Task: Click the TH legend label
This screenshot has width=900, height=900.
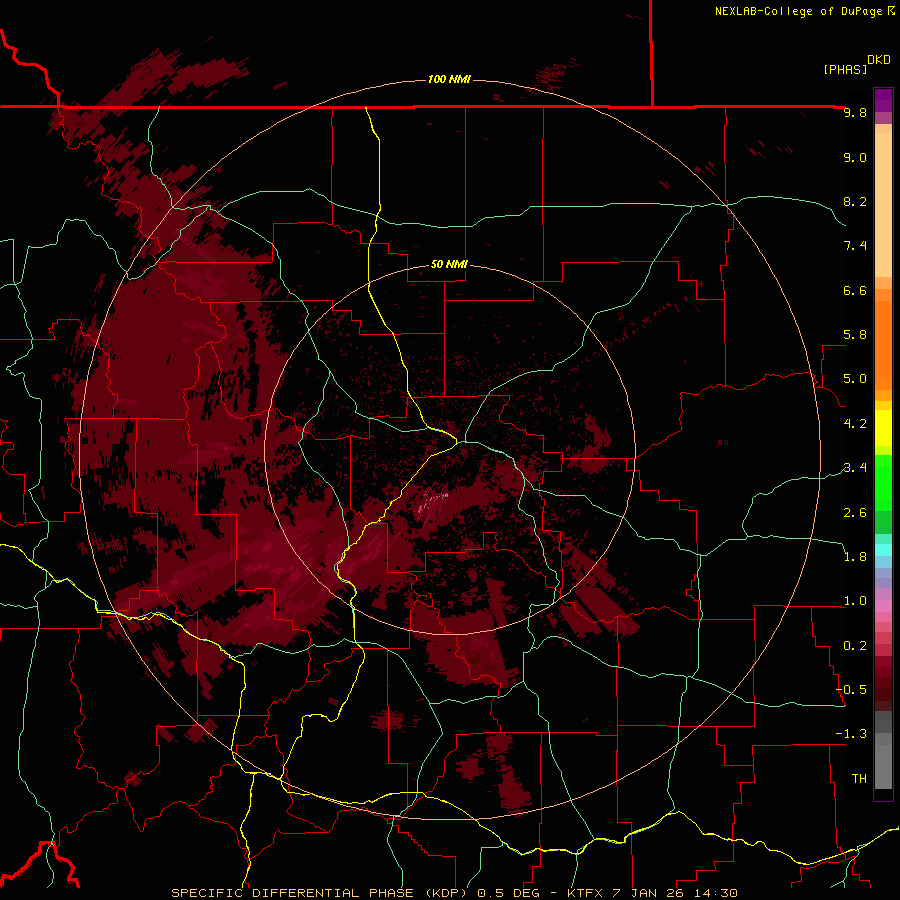Action: coord(859,778)
